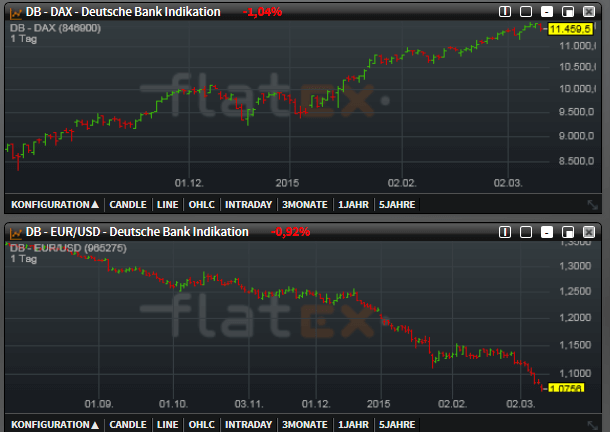
Task: Open the KONFIGURATION menu in the EUR/USD chart
Action: point(55,425)
